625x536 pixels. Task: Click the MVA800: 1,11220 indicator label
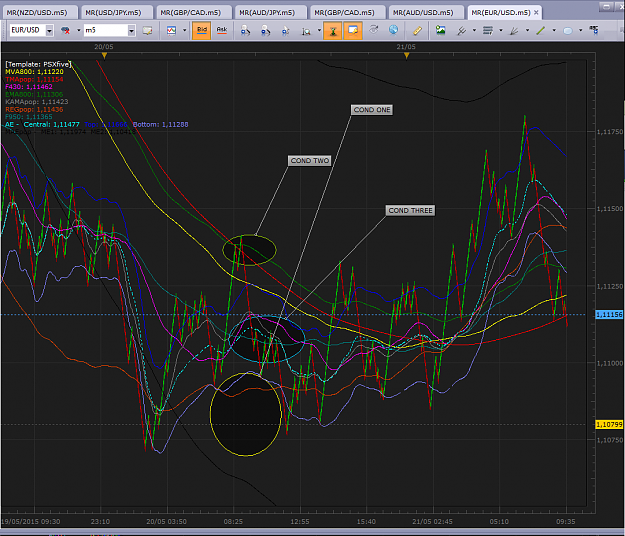tap(34, 72)
